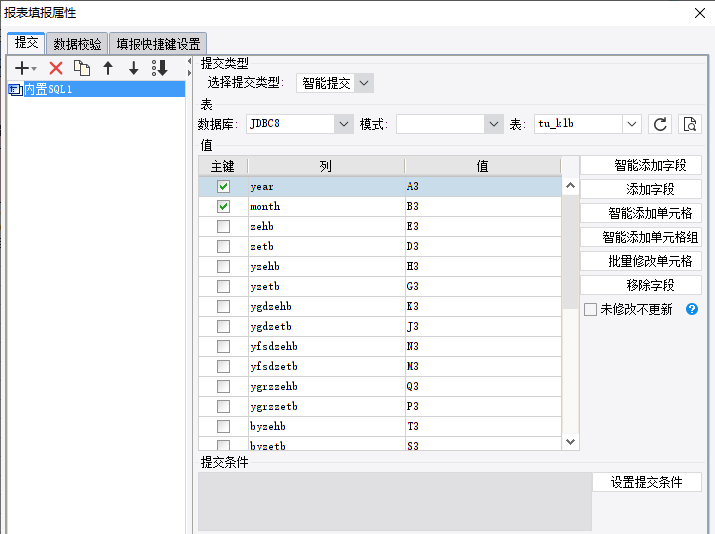Click the 值 column header
The height and width of the screenshot is (534, 715).
tap(482, 166)
